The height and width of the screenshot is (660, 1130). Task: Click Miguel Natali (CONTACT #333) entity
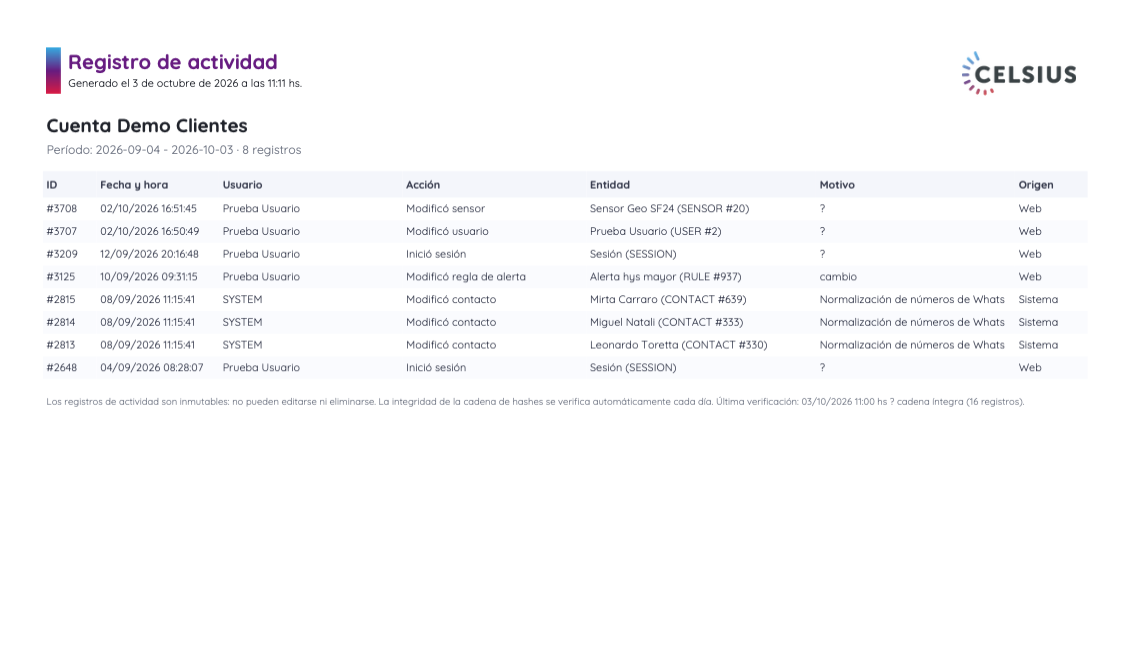click(x=667, y=322)
